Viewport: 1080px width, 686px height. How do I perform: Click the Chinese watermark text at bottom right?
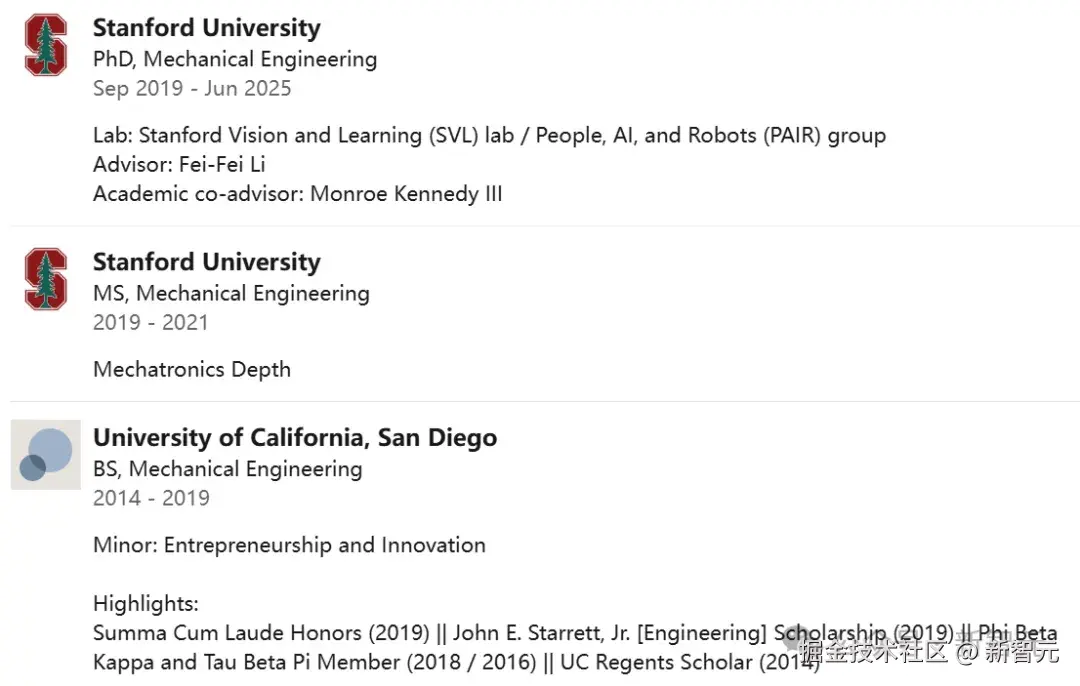click(928, 653)
